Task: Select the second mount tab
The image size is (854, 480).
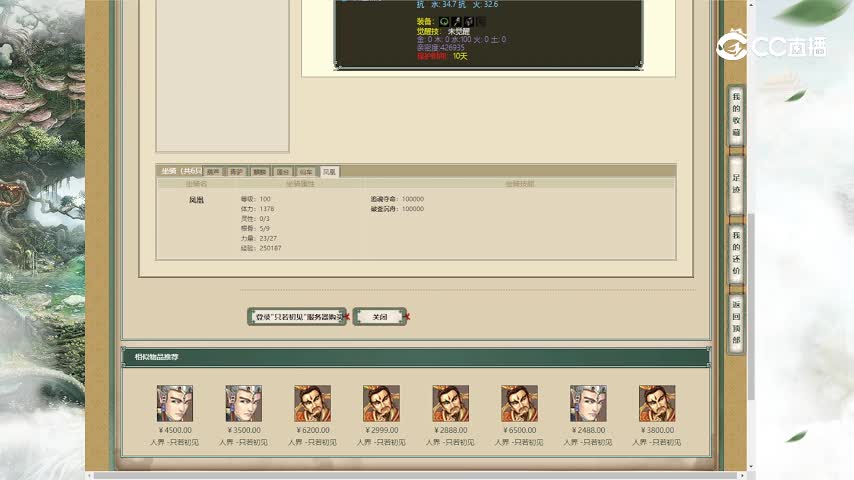Action: tap(236, 172)
